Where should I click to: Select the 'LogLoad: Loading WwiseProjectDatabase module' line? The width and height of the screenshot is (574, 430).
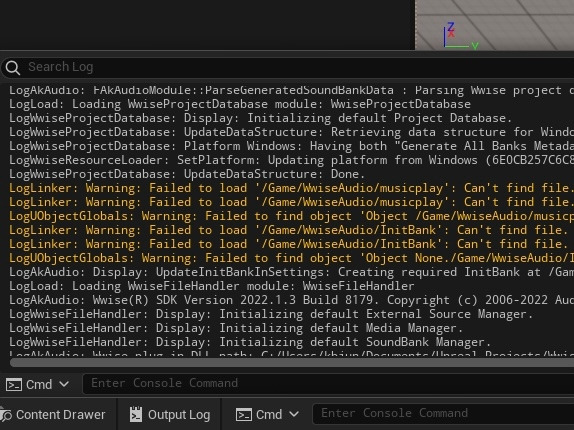click(240, 104)
